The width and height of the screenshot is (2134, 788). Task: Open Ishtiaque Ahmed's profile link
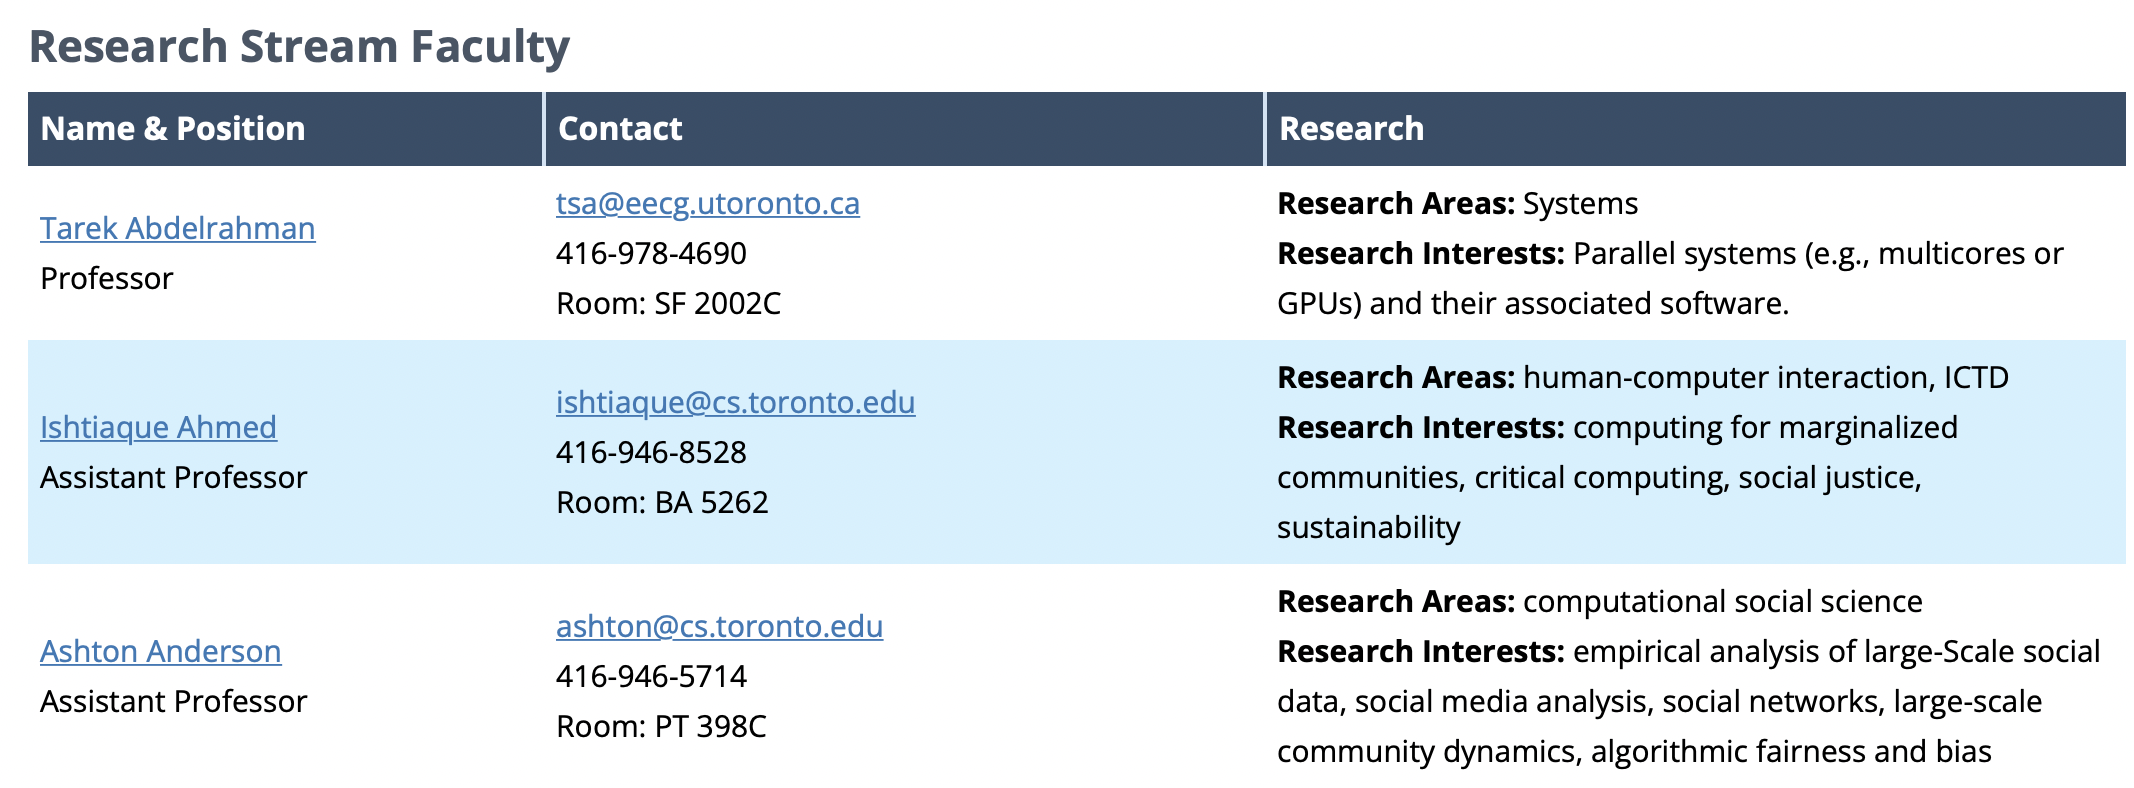coord(158,427)
